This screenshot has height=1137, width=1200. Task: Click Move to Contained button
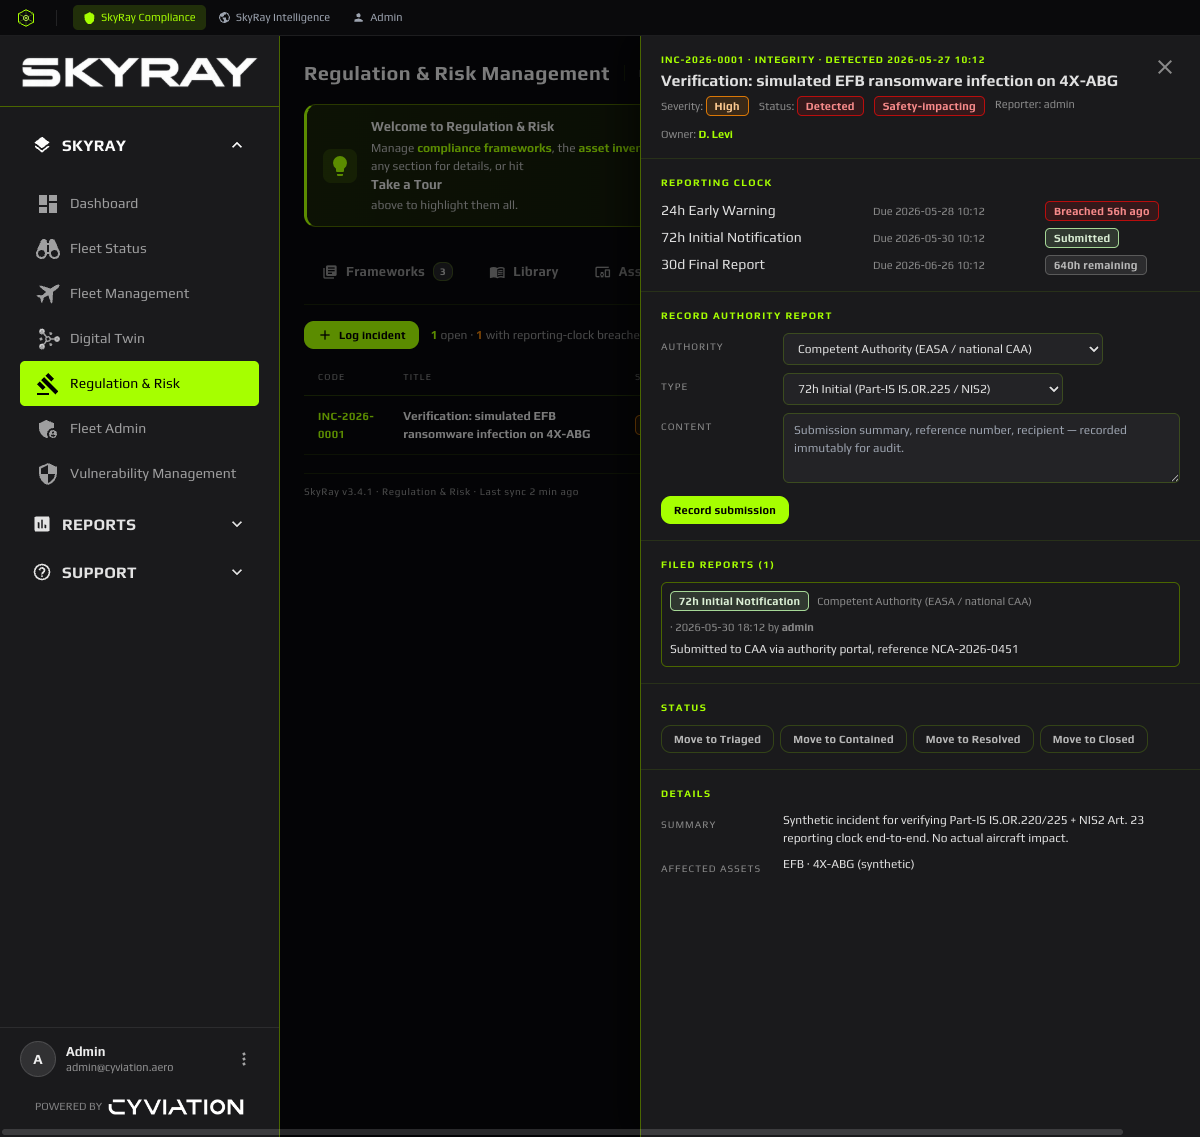(843, 739)
